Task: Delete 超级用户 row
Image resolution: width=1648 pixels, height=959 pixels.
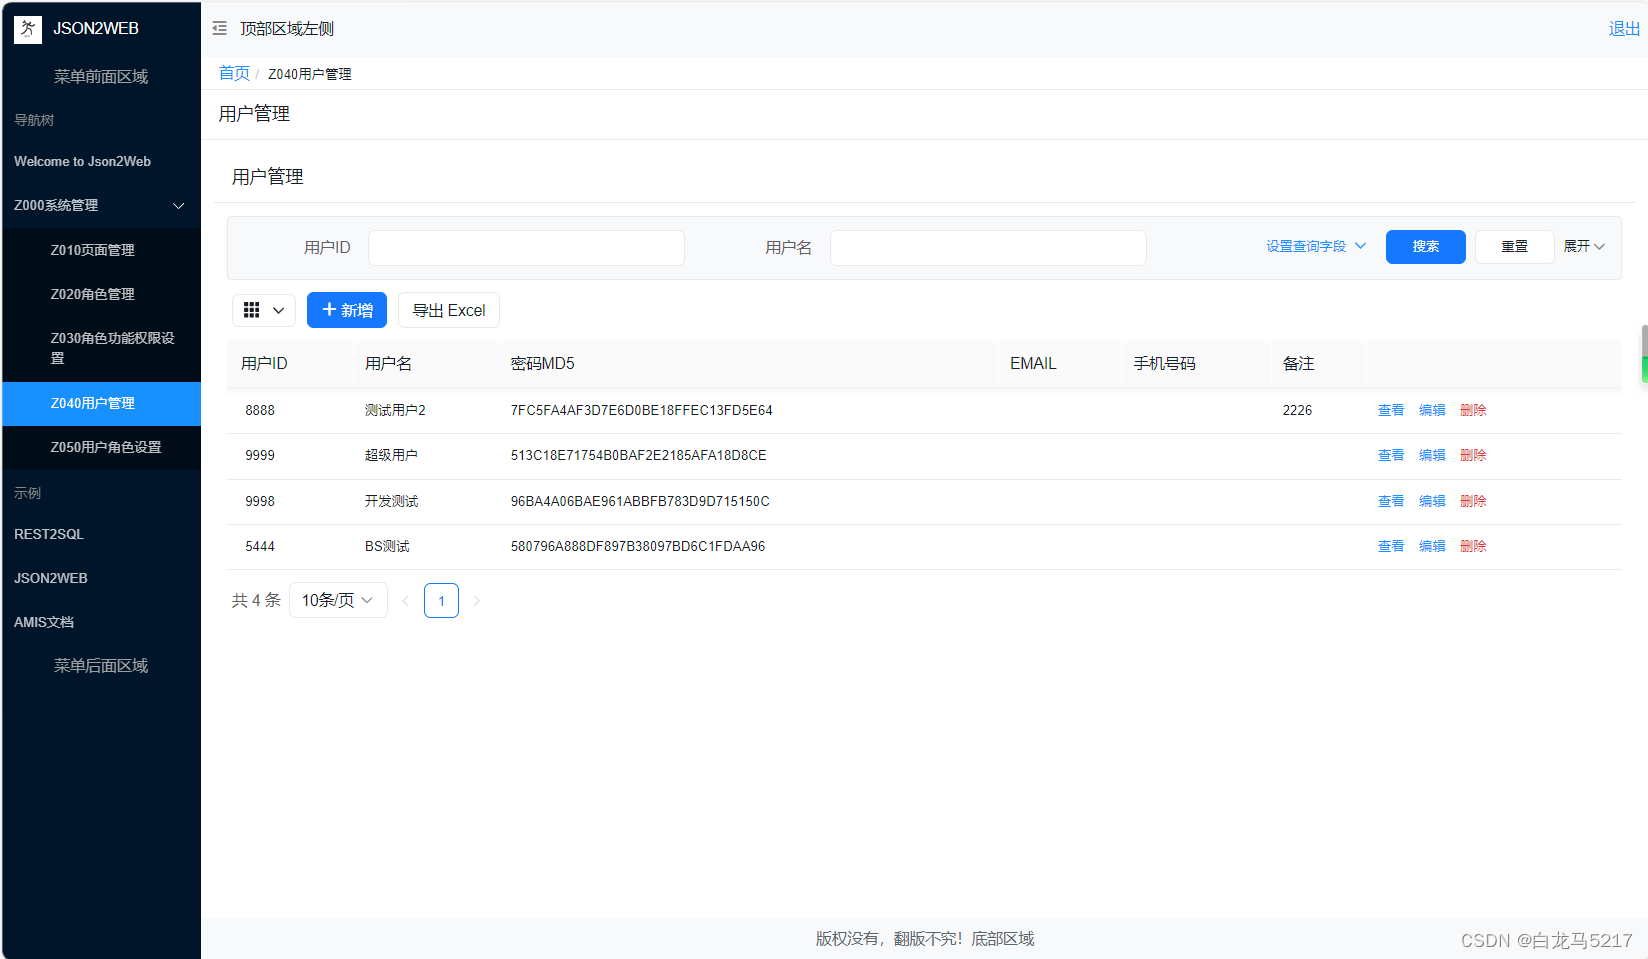Action: coord(1473,455)
